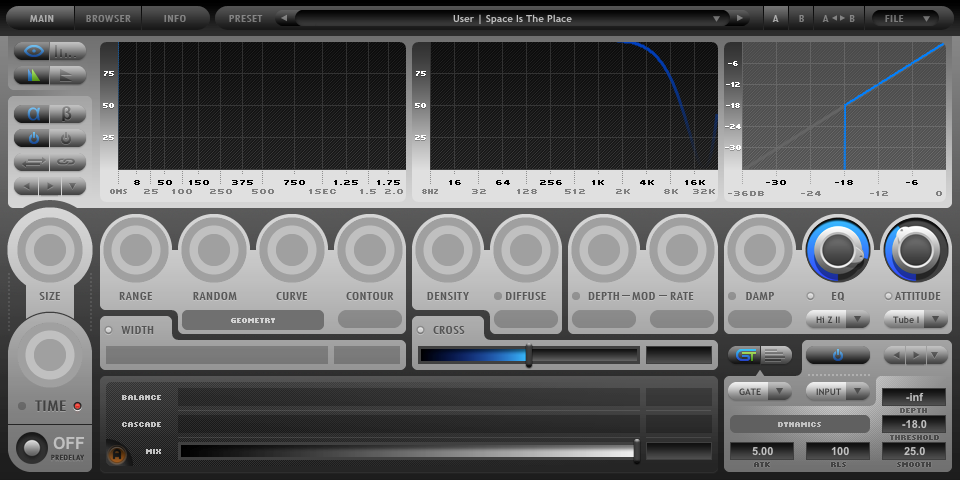Enable the Cross radio button
The image size is (960, 480).
421,330
